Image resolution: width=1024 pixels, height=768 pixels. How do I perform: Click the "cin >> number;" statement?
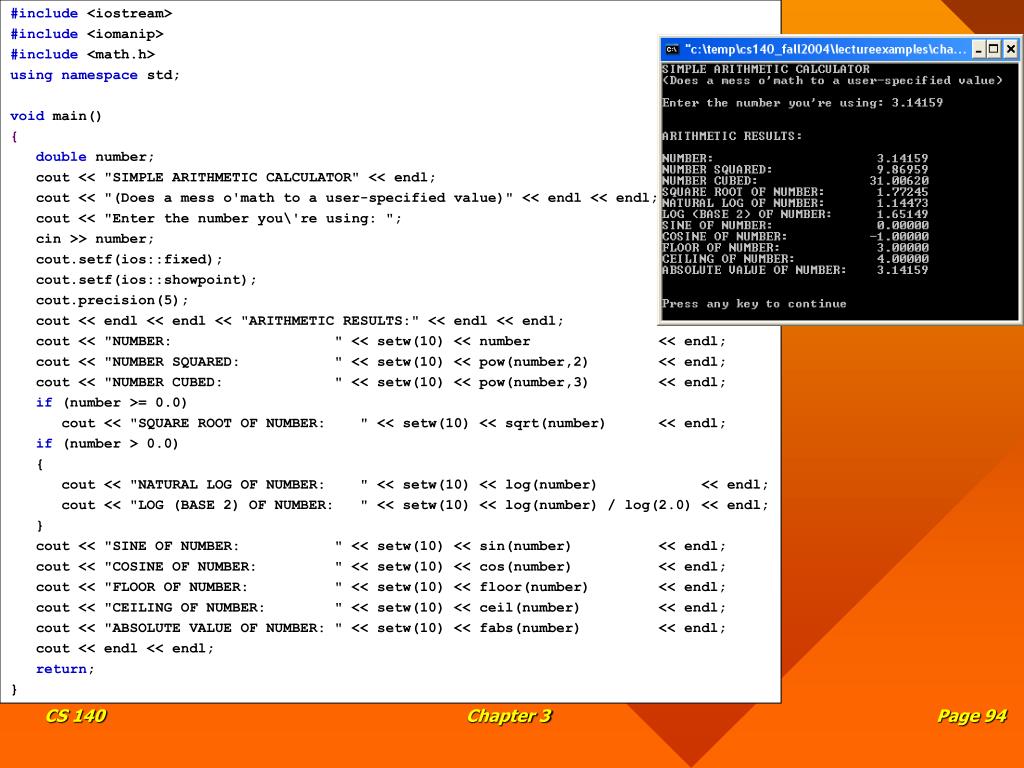coord(95,239)
